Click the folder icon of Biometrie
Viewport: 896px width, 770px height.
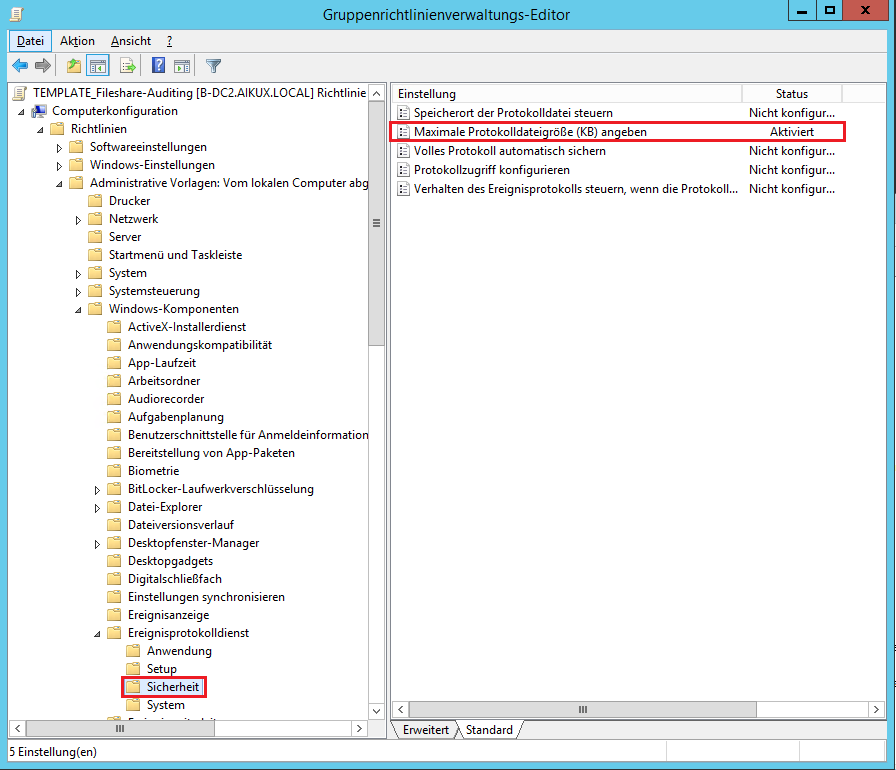[114, 471]
